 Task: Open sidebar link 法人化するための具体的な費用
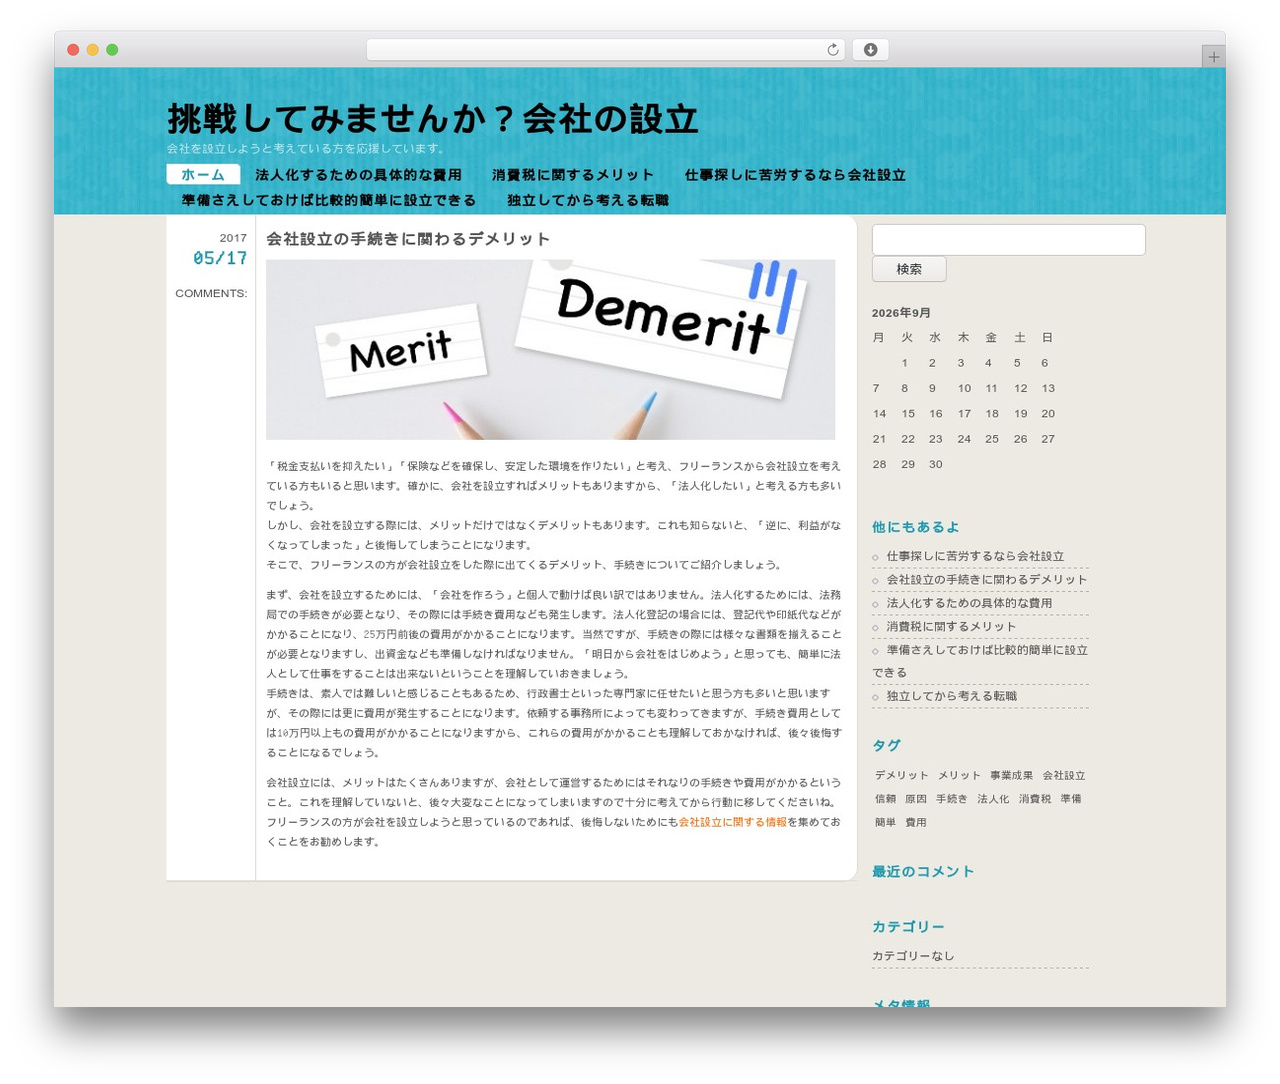point(969,603)
